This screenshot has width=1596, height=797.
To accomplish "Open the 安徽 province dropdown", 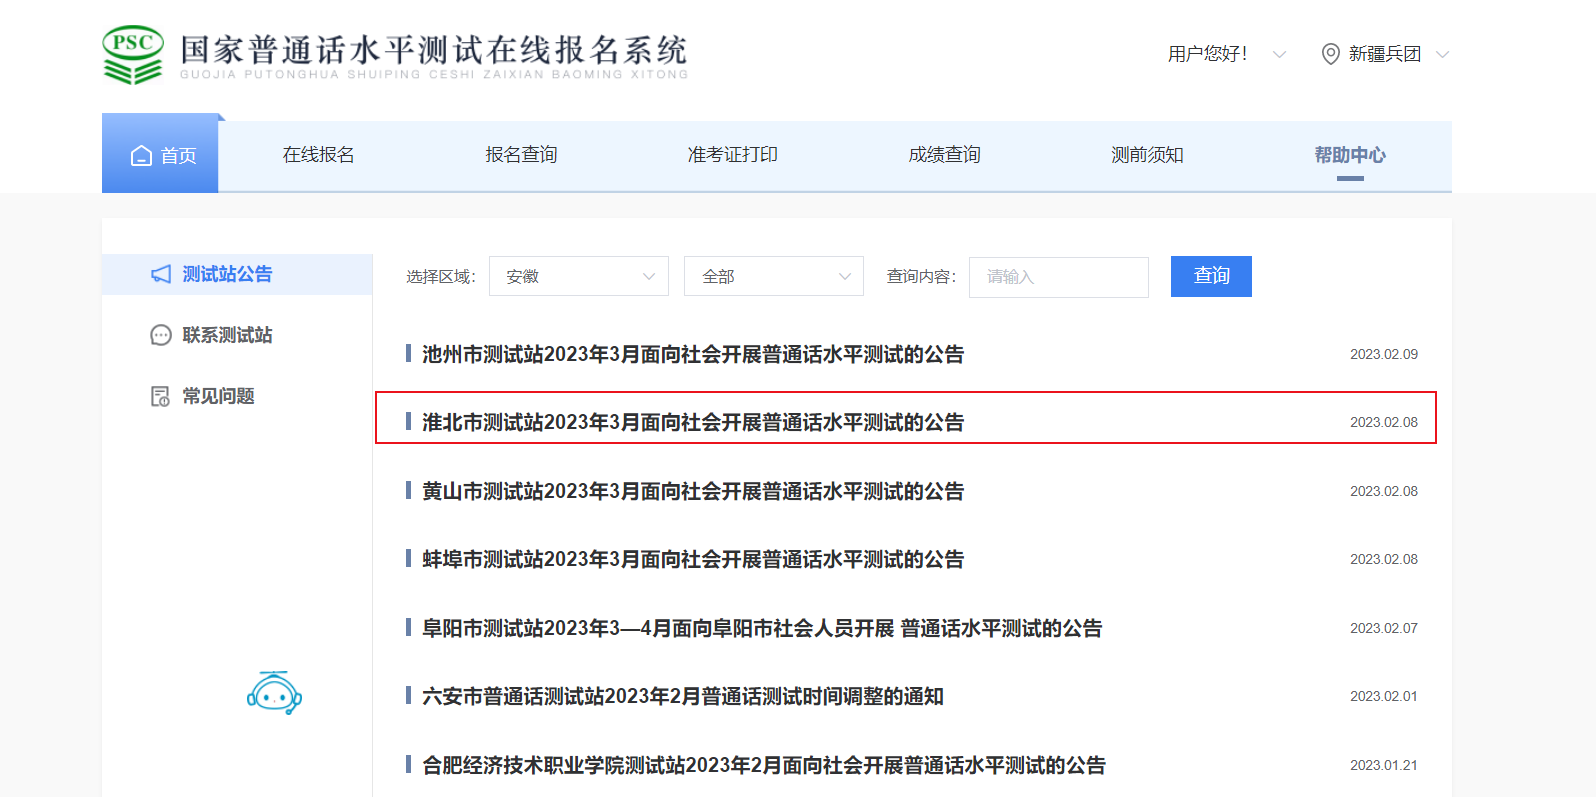I will (x=578, y=277).
